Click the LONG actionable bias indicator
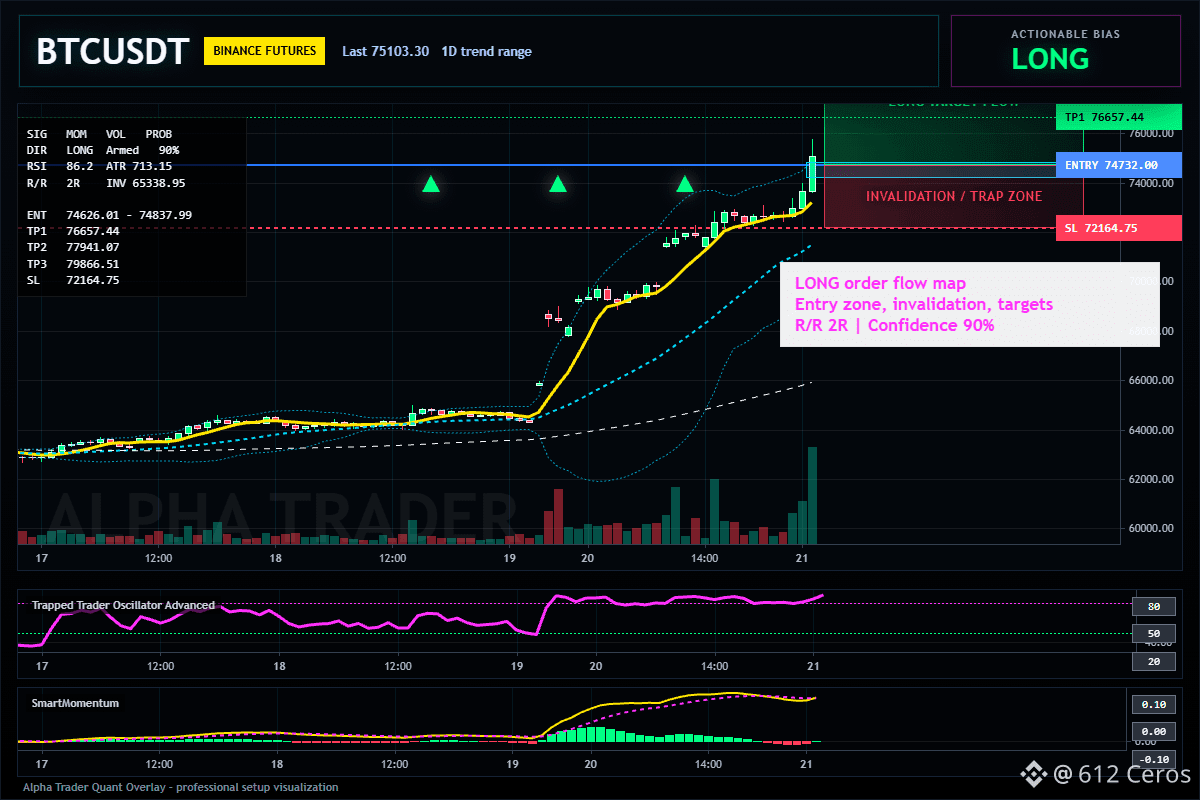The image size is (1200, 800). pyautogui.click(x=1050, y=60)
